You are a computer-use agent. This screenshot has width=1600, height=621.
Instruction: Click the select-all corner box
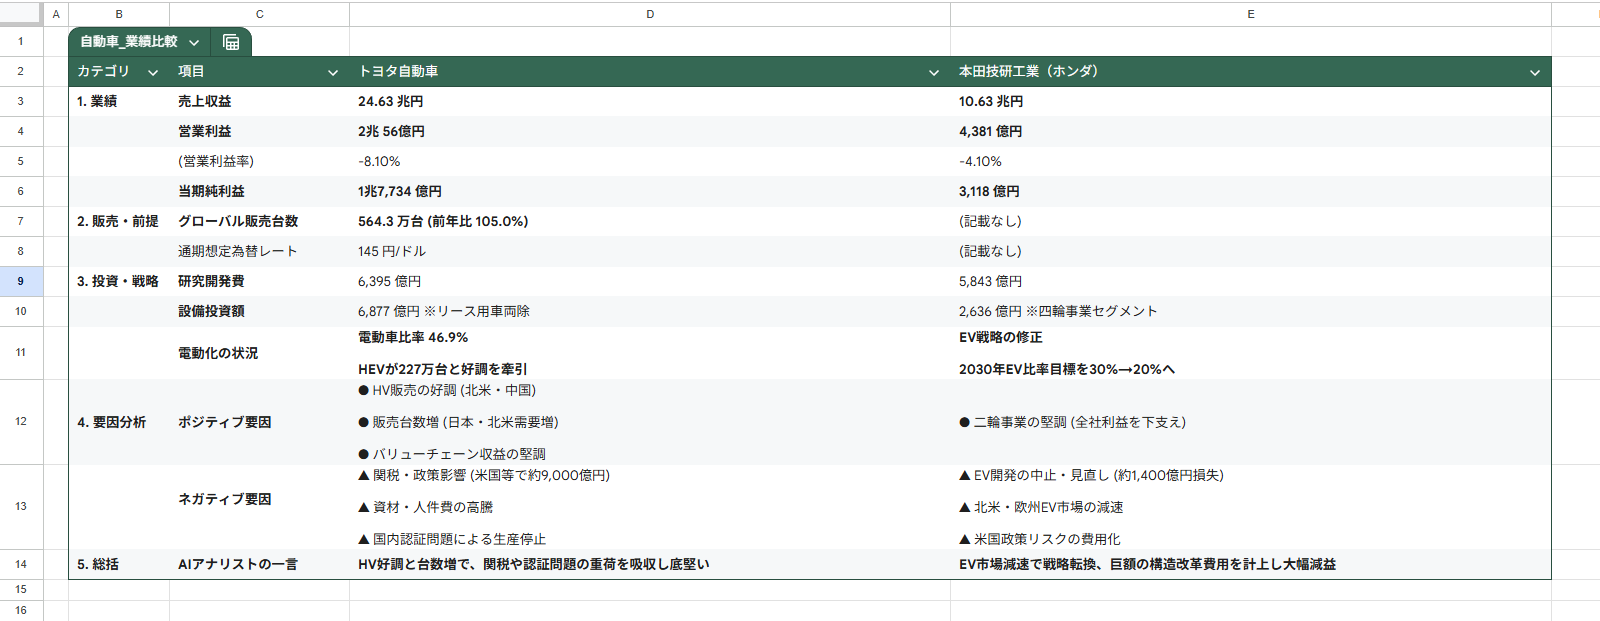tap(20, 14)
